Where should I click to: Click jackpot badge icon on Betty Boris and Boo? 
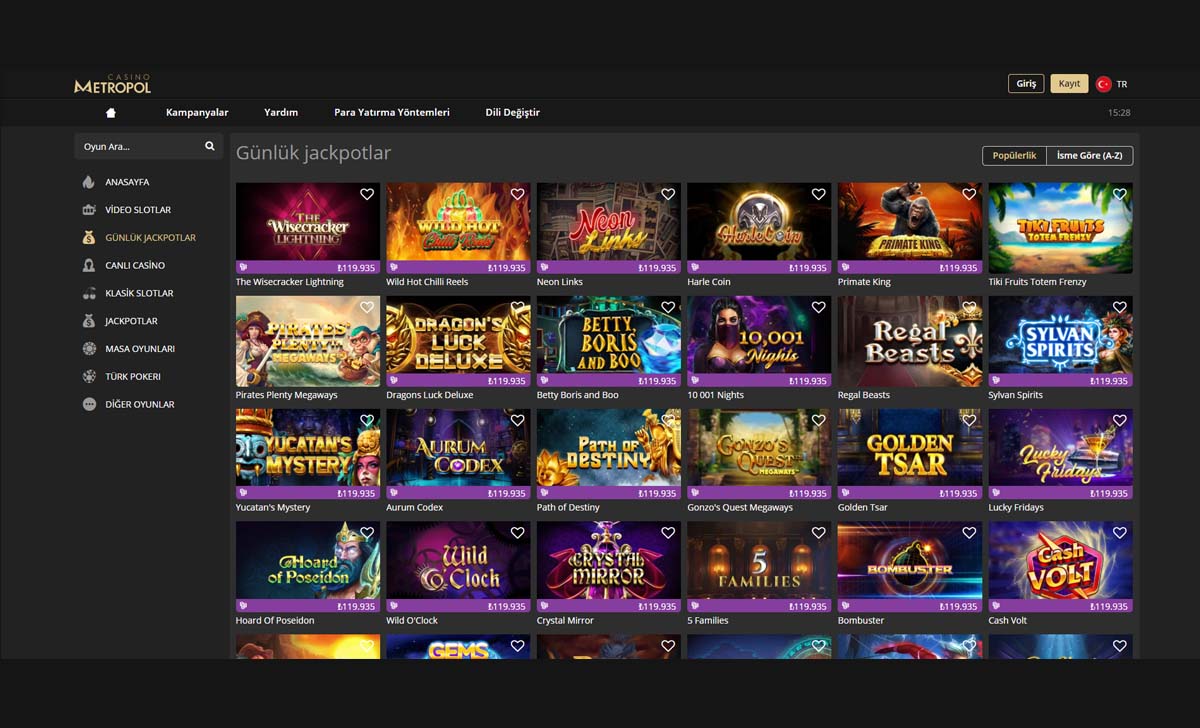pyautogui.click(x=544, y=381)
